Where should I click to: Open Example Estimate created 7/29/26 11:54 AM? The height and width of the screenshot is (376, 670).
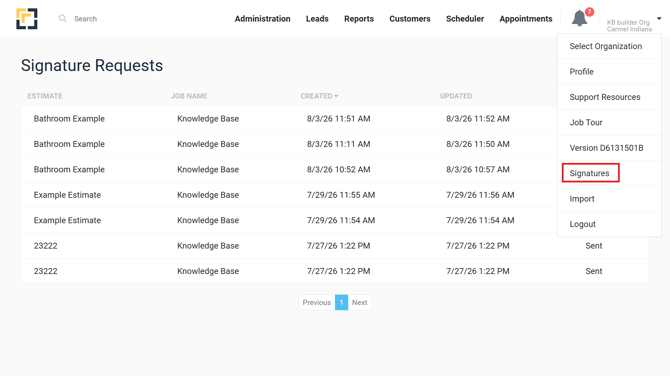[x=68, y=220]
